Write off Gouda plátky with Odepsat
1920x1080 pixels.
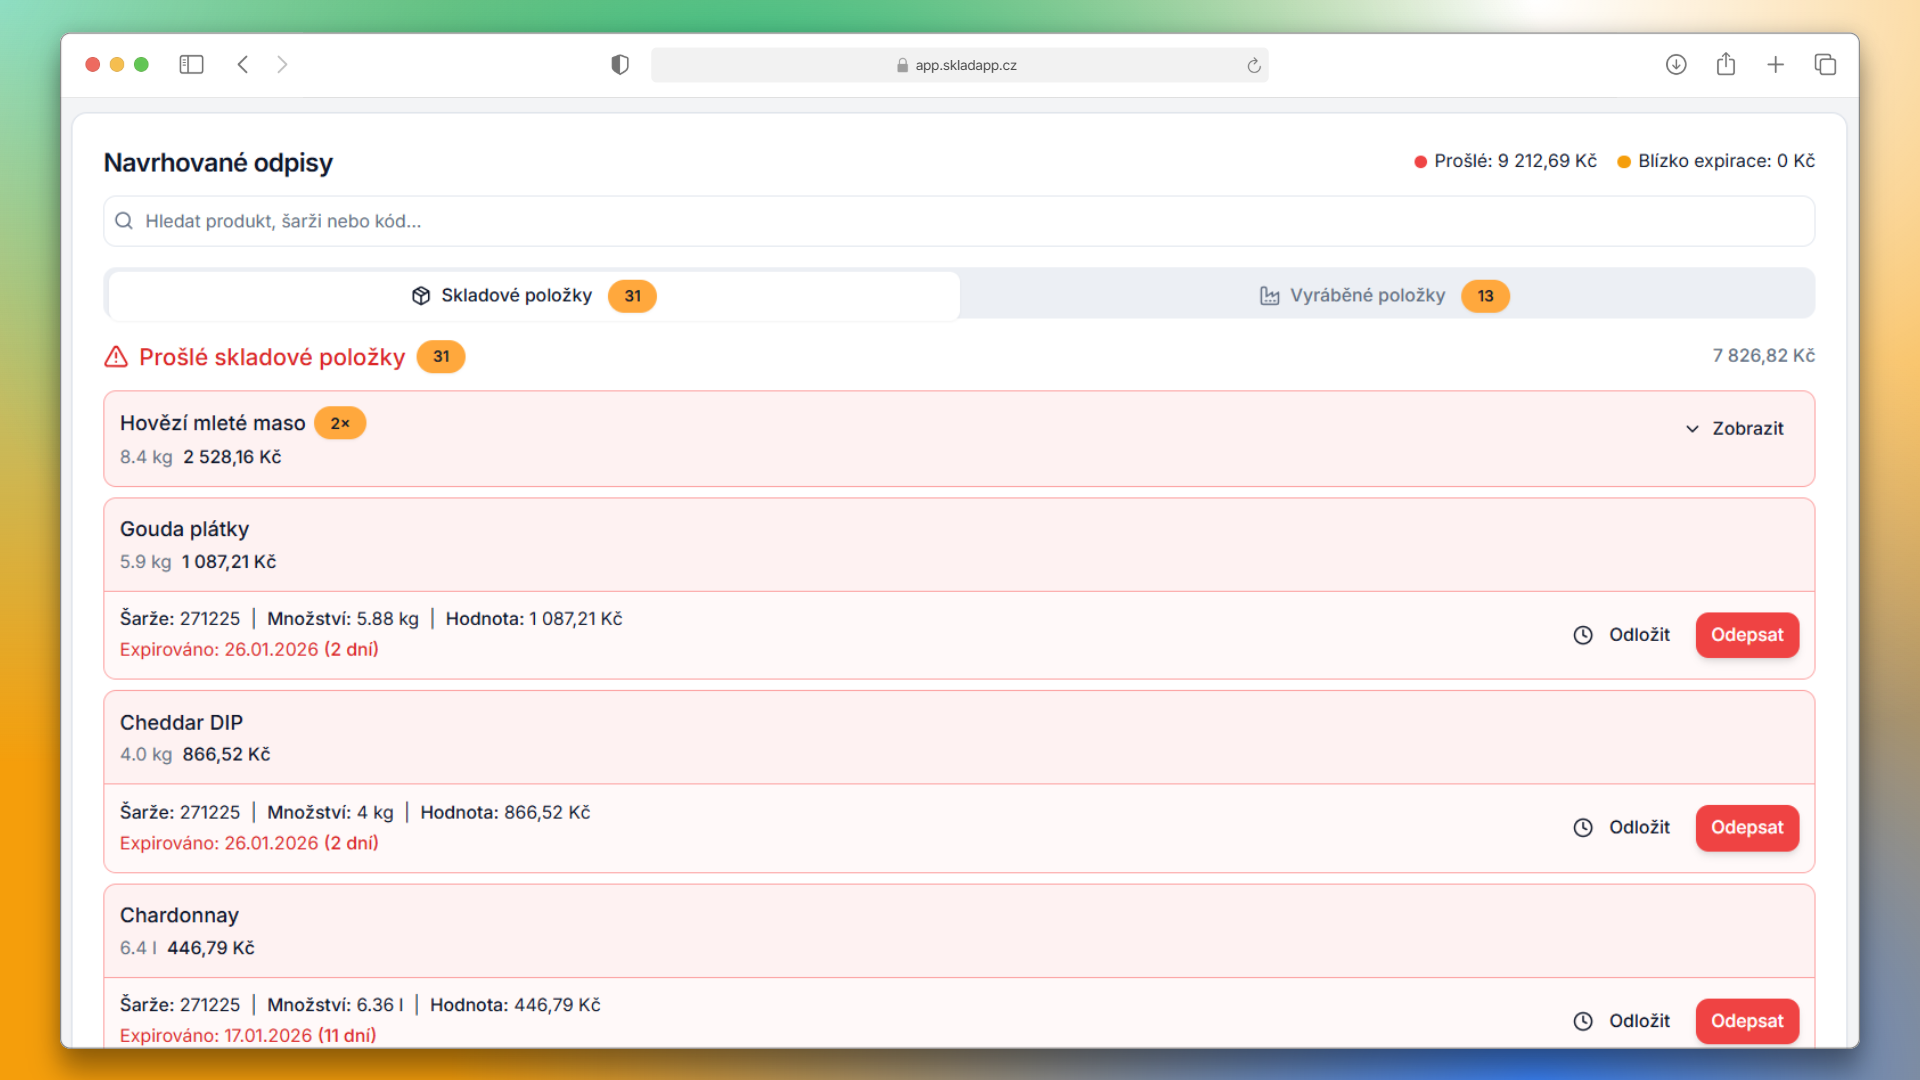point(1746,635)
